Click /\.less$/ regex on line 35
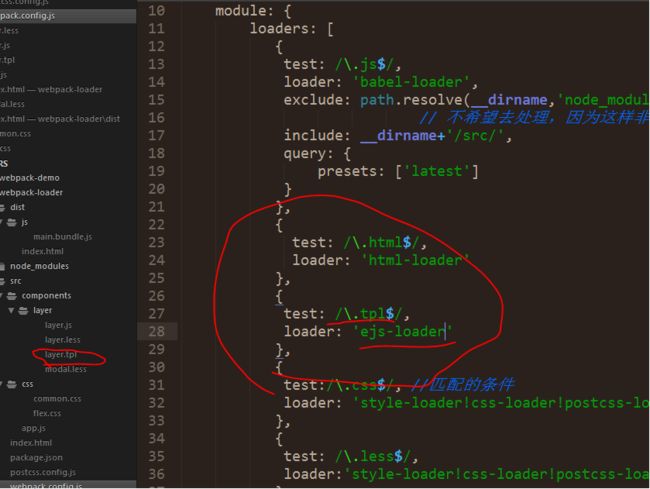 pyautogui.click(x=373, y=456)
